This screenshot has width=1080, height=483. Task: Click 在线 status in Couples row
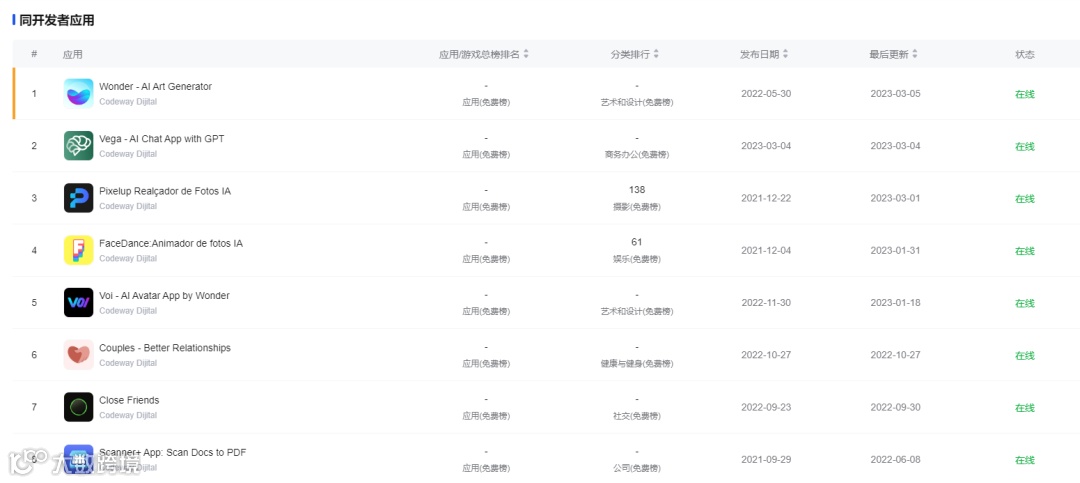pos(1025,356)
